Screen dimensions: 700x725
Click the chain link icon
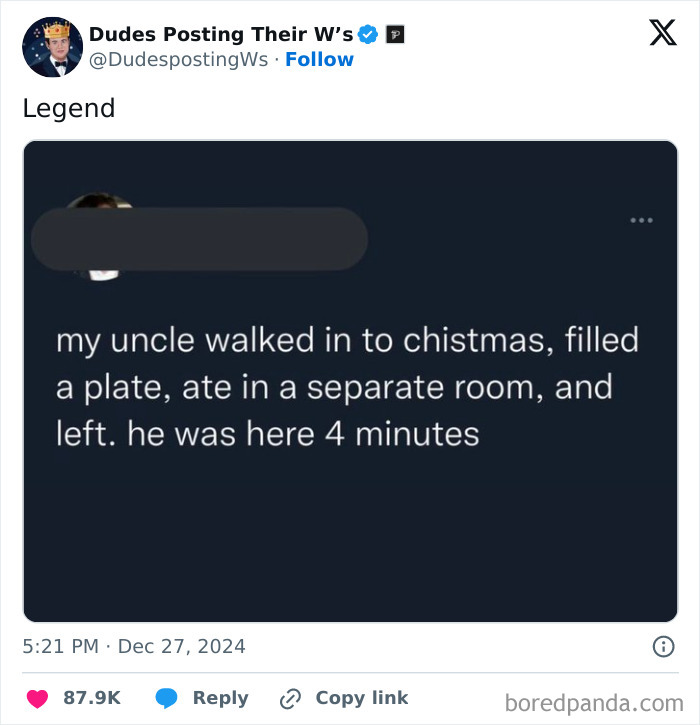pyautogui.click(x=291, y=698)
